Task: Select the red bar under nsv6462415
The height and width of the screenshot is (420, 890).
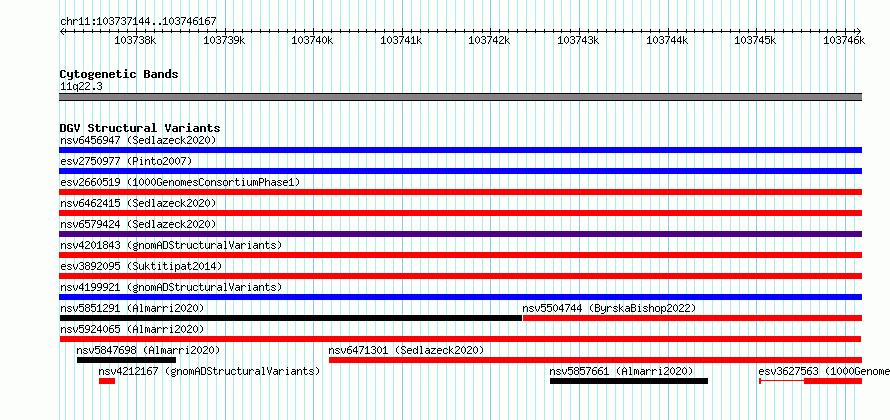Action: tap(460, 213)
